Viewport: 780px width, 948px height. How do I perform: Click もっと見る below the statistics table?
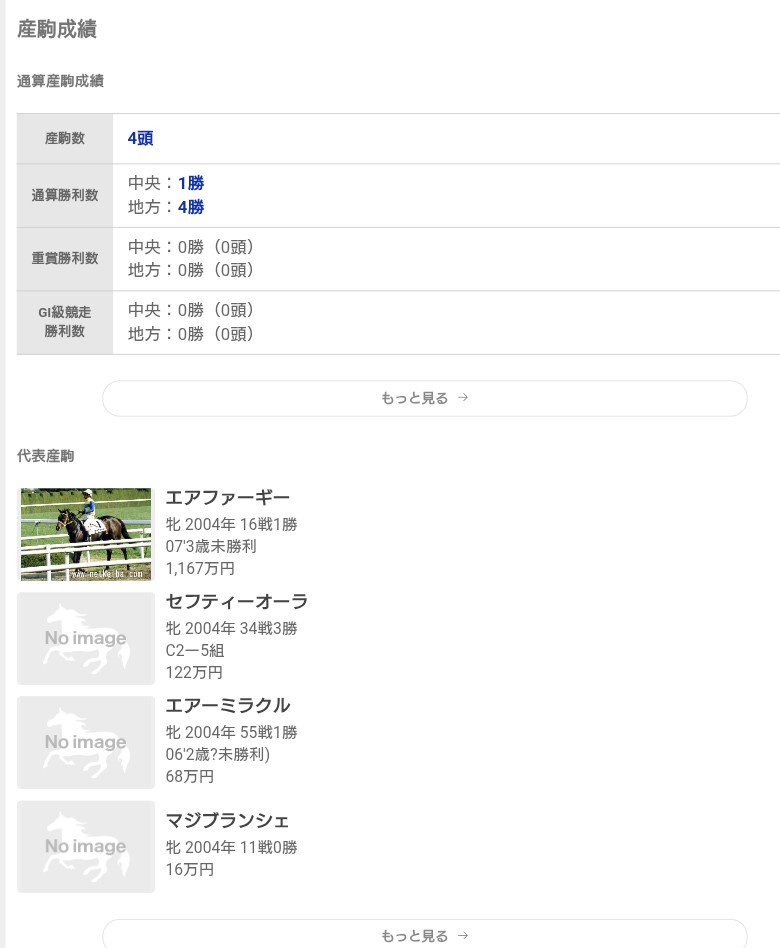424,398
